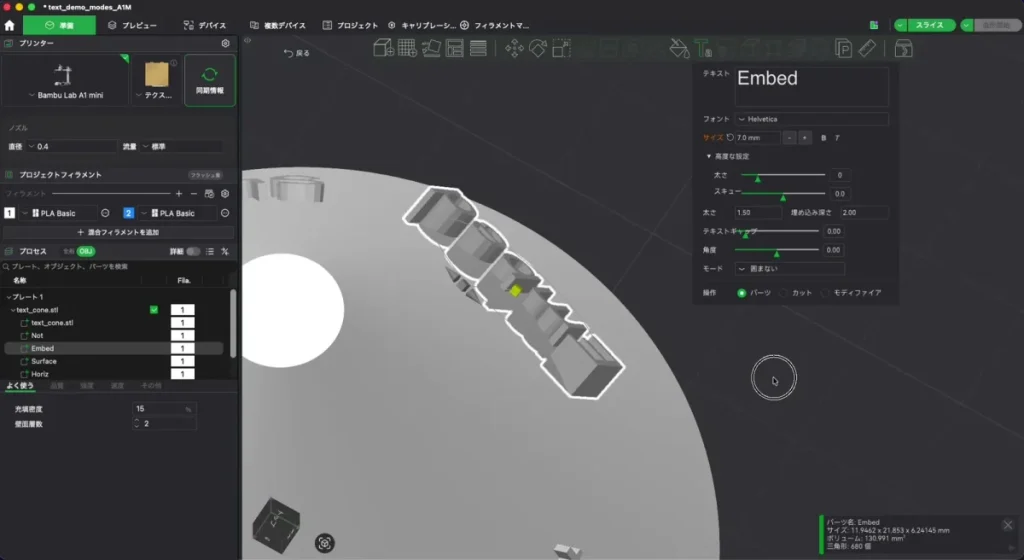Open filament 2 PLA Basic dropdown
This screenshot has height=560, width=1024.
point(176,213)
